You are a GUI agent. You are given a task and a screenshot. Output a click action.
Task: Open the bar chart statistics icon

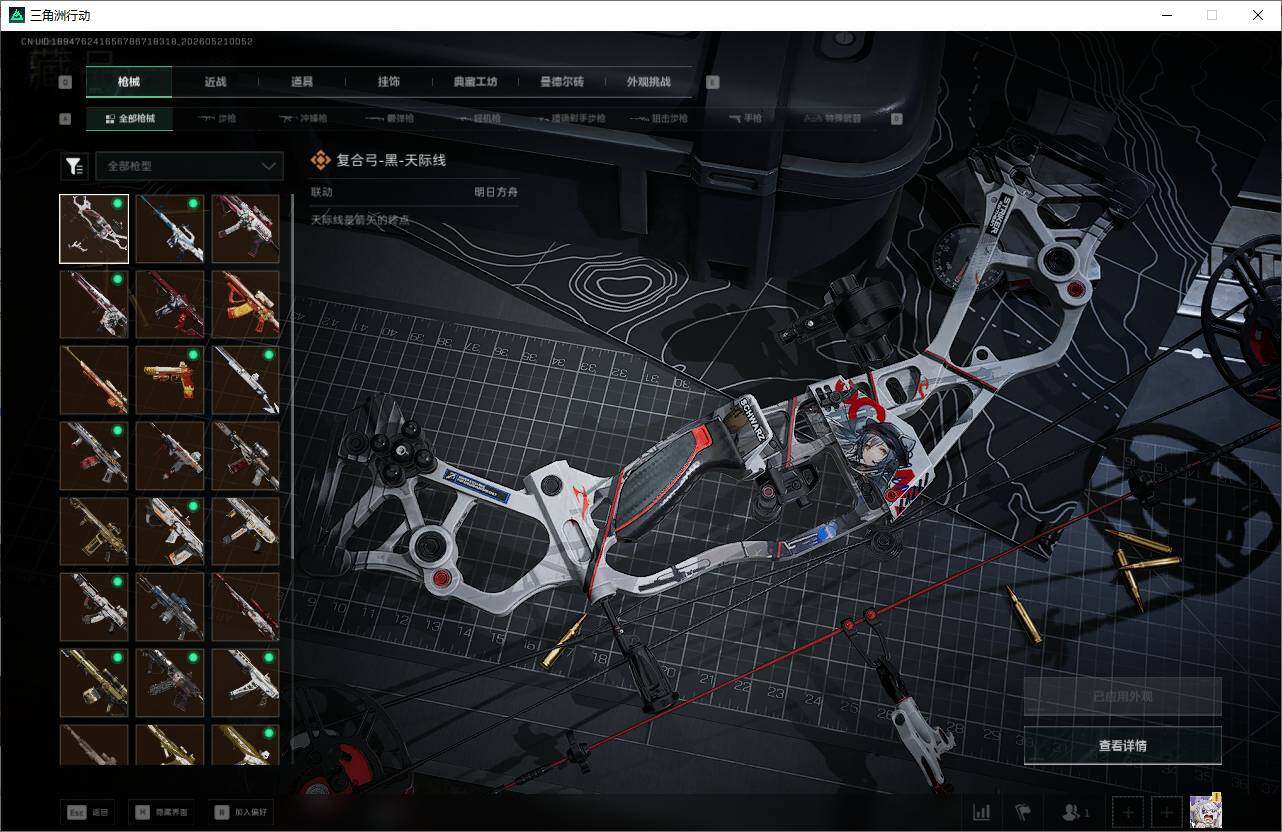[982, 812]
